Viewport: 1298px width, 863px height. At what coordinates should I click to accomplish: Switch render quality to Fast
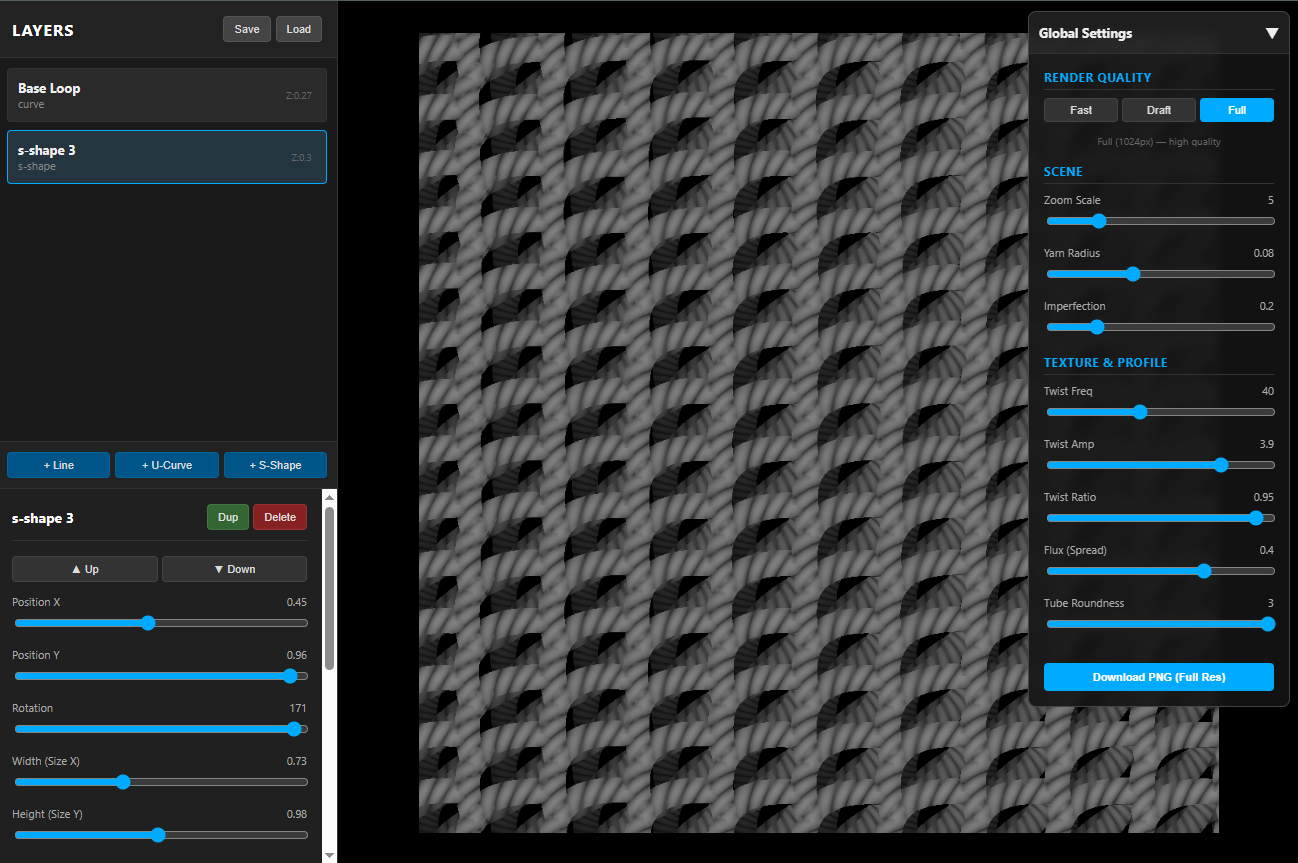coord(1080,110)
